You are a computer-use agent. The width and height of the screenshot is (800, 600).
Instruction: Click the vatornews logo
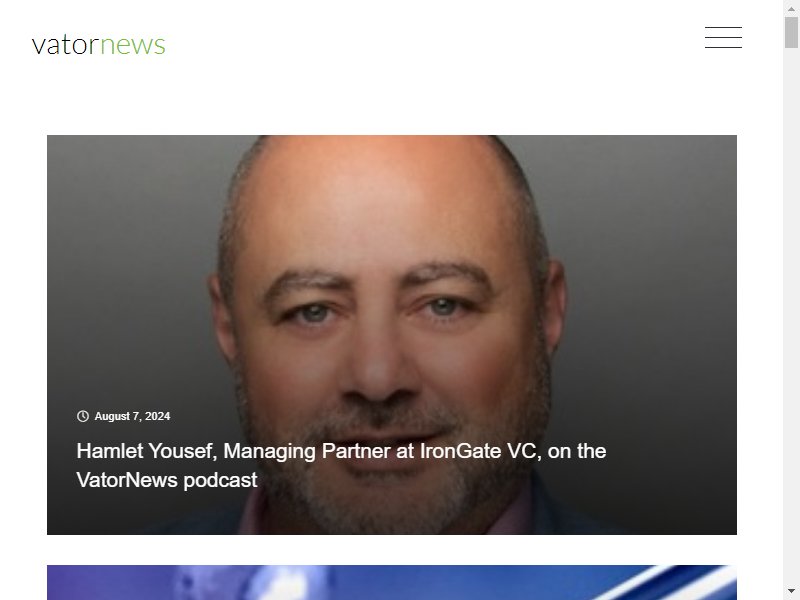coord(98,44)
